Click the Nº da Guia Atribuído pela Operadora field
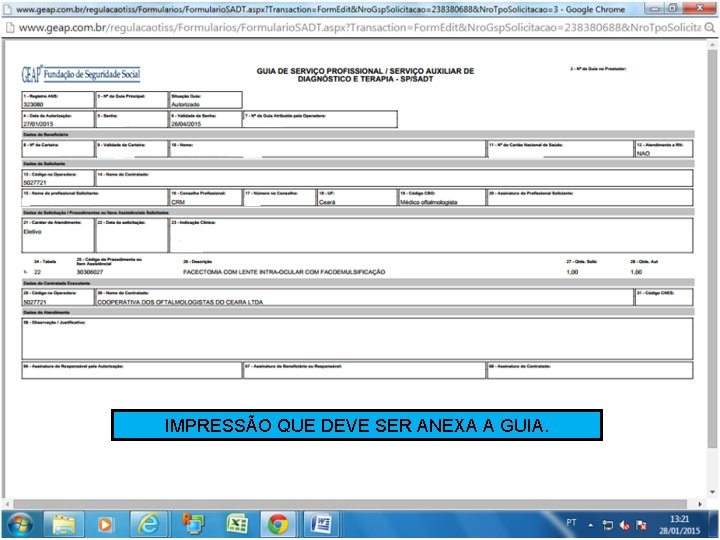This screenshot has height=540, width=720. pos(320,119)
